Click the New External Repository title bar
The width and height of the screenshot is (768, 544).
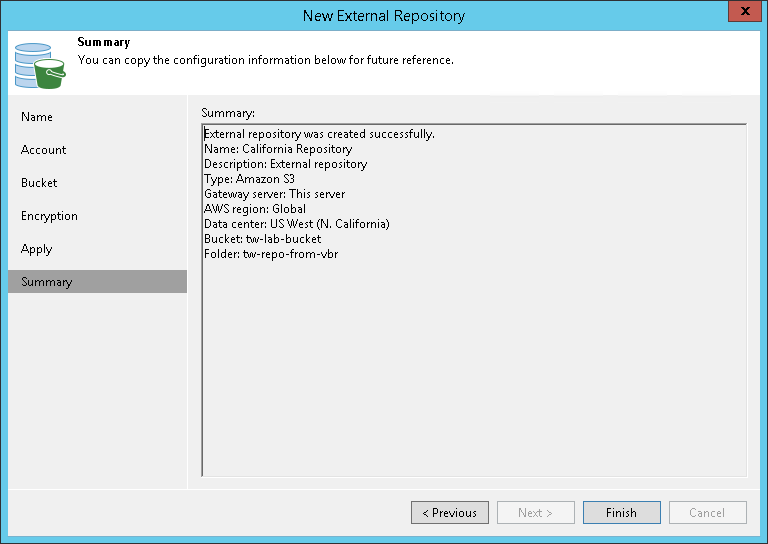point(384,16)
